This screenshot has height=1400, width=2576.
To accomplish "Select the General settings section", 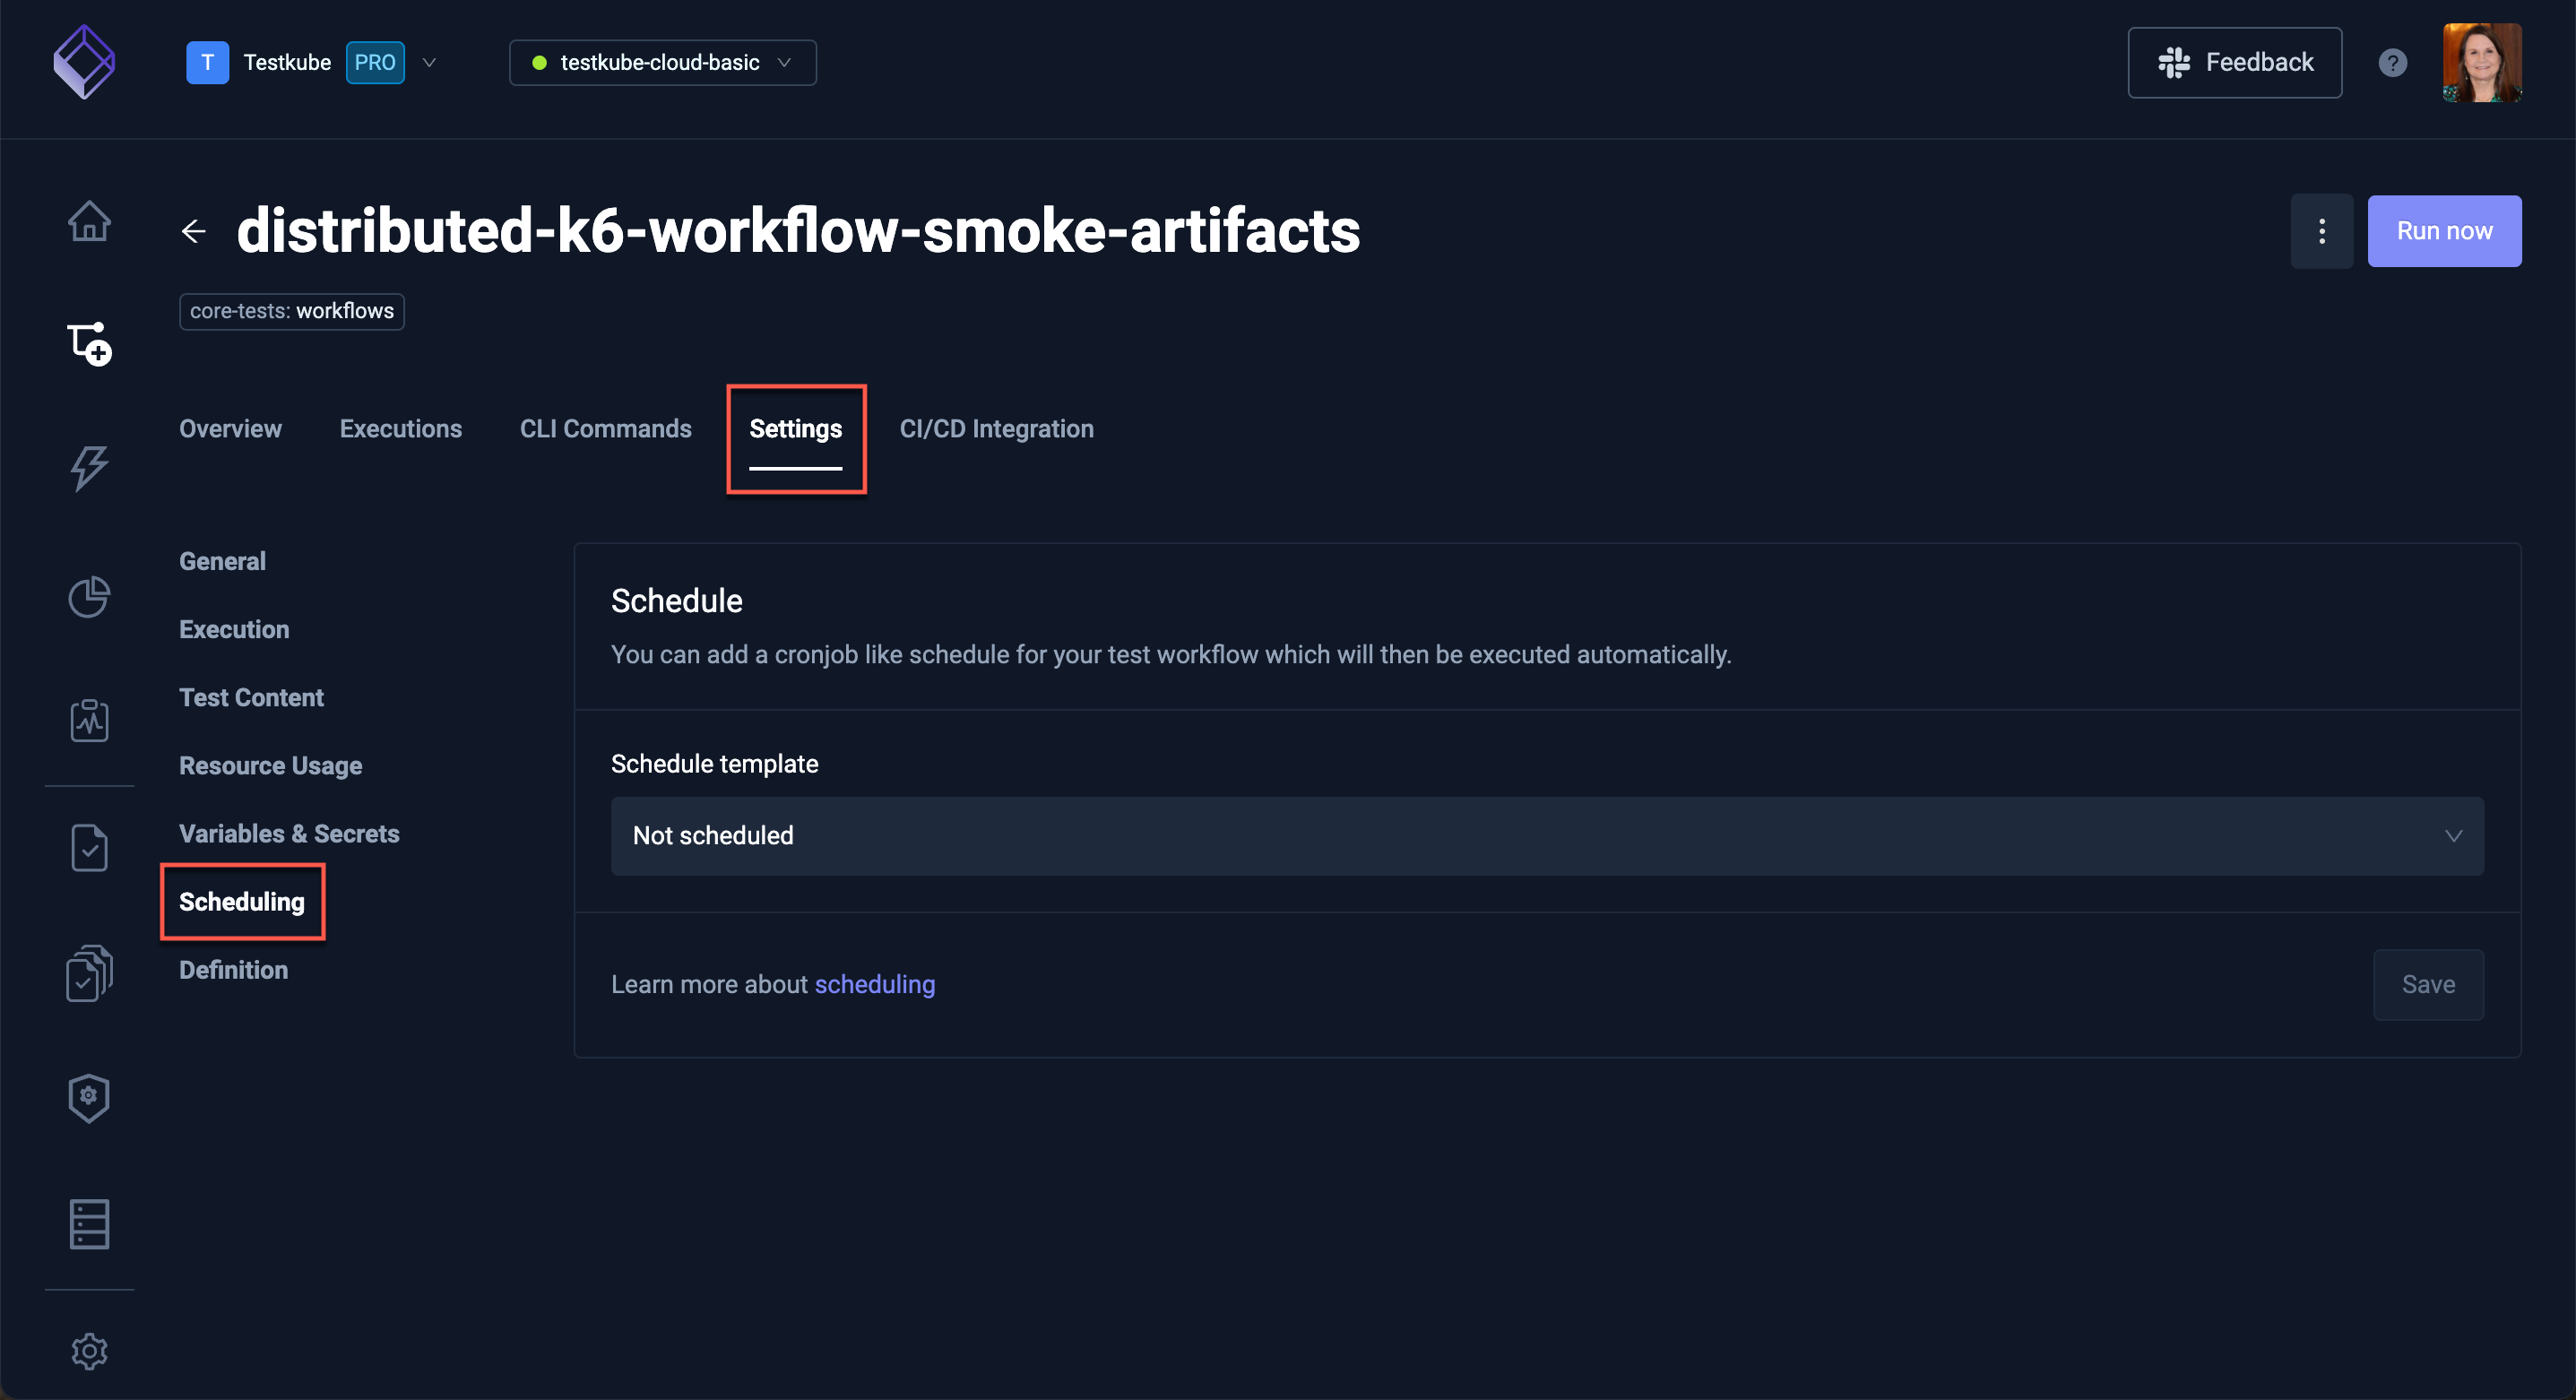I will click(x=220, y=560).
